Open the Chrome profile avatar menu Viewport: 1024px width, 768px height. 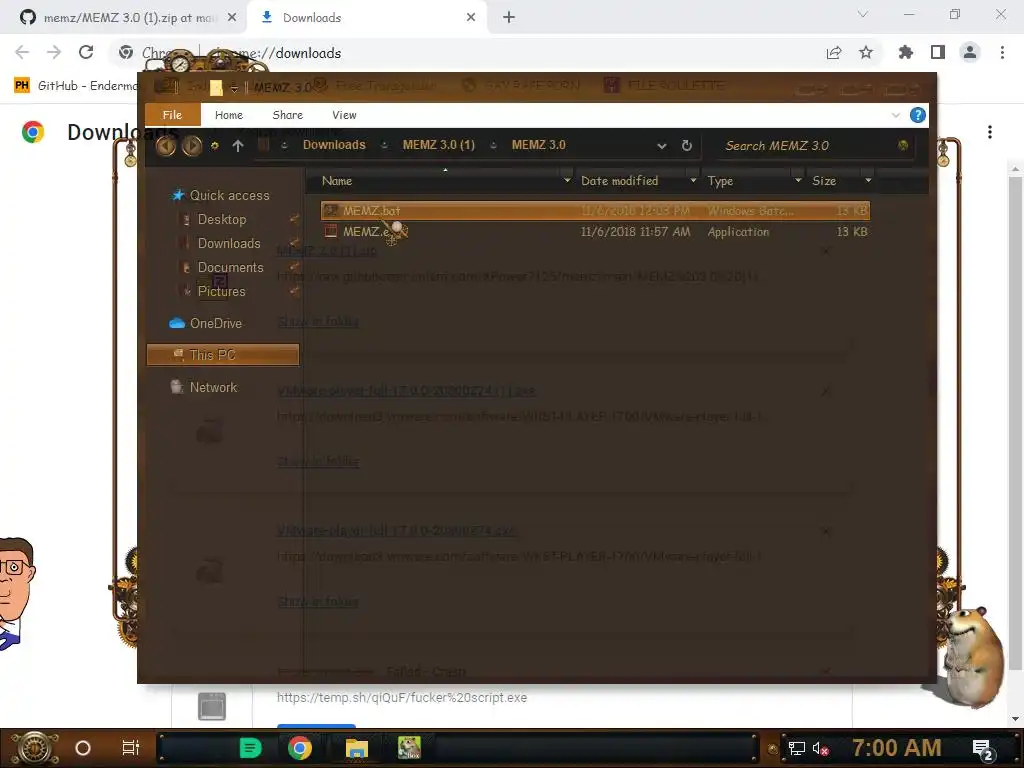coord(970,52)
